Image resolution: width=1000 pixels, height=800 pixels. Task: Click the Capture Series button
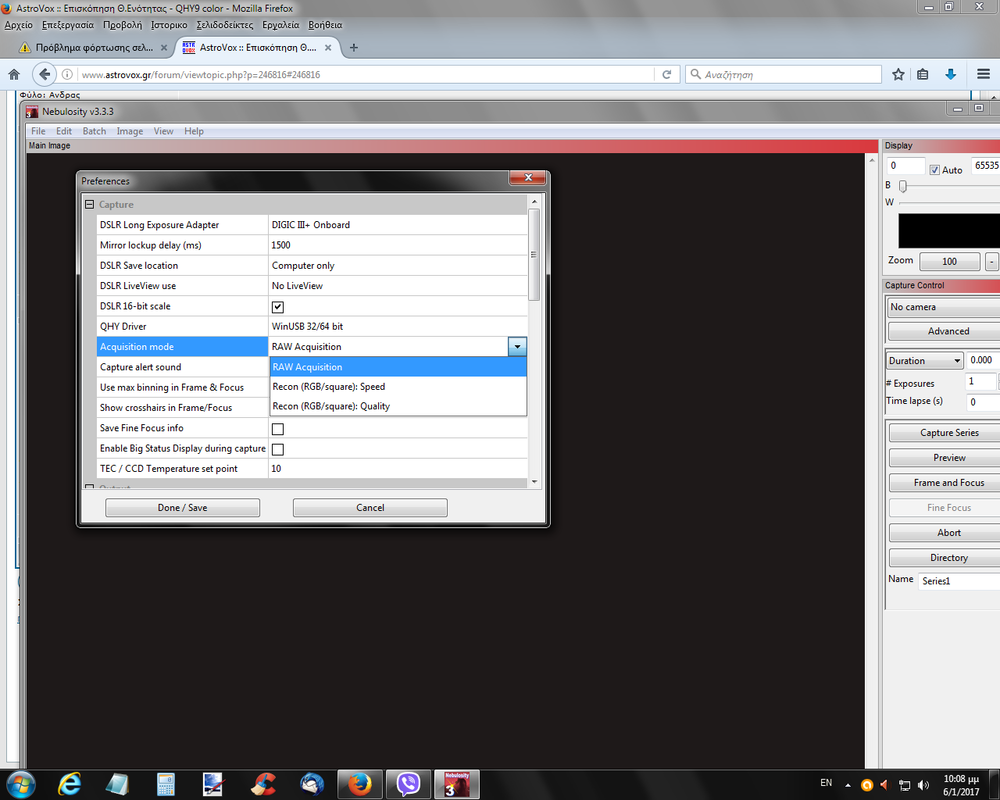948,433
